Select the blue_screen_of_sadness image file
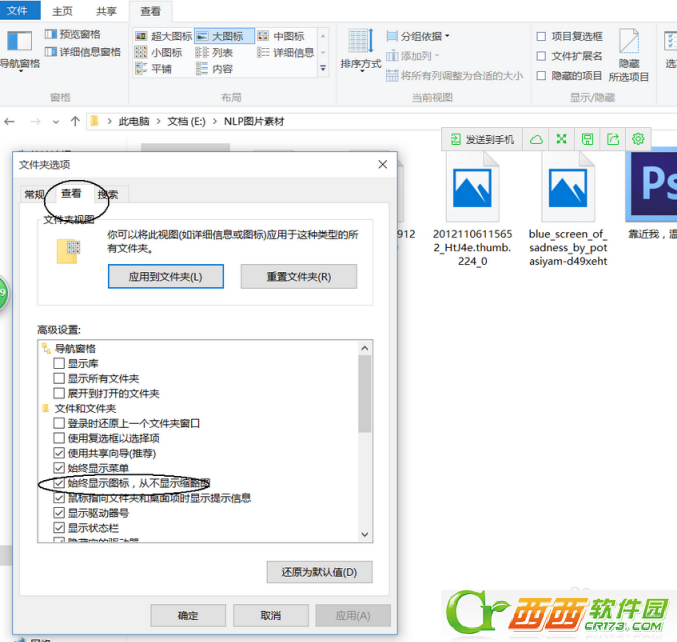 568,209
